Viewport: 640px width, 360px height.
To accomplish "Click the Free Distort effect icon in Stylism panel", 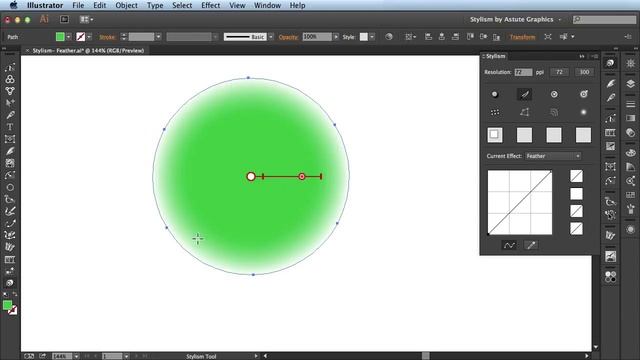I will [x=524, y=112].
